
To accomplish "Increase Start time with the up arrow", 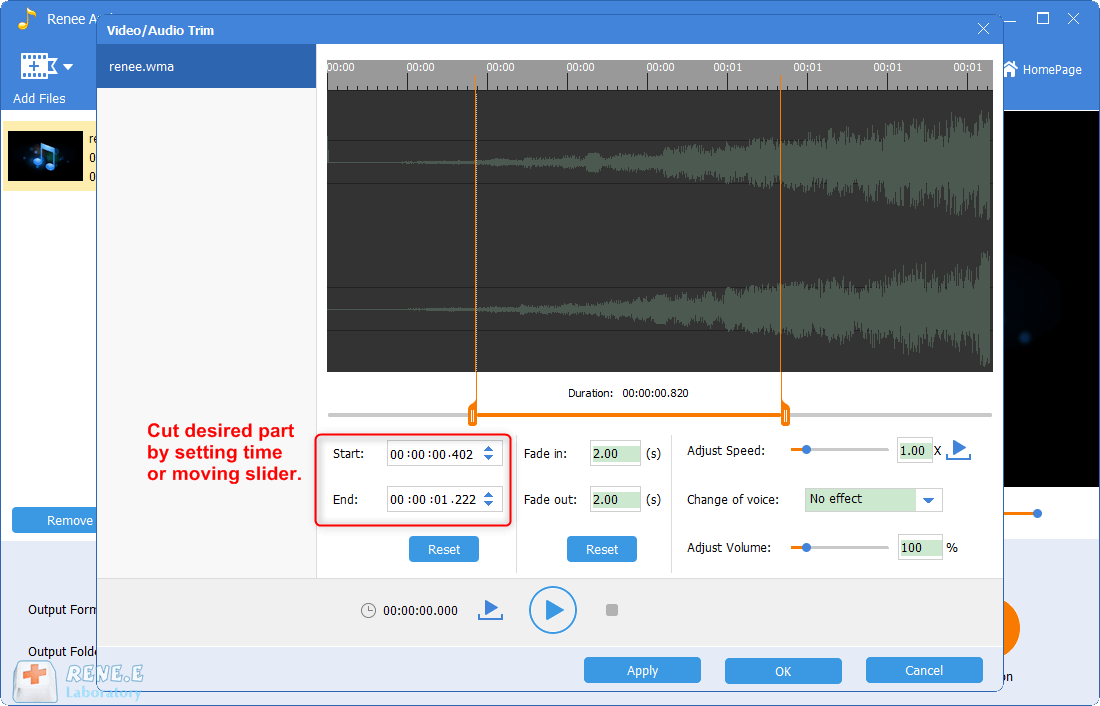I will pyautogui.click(x=489, y=449).
